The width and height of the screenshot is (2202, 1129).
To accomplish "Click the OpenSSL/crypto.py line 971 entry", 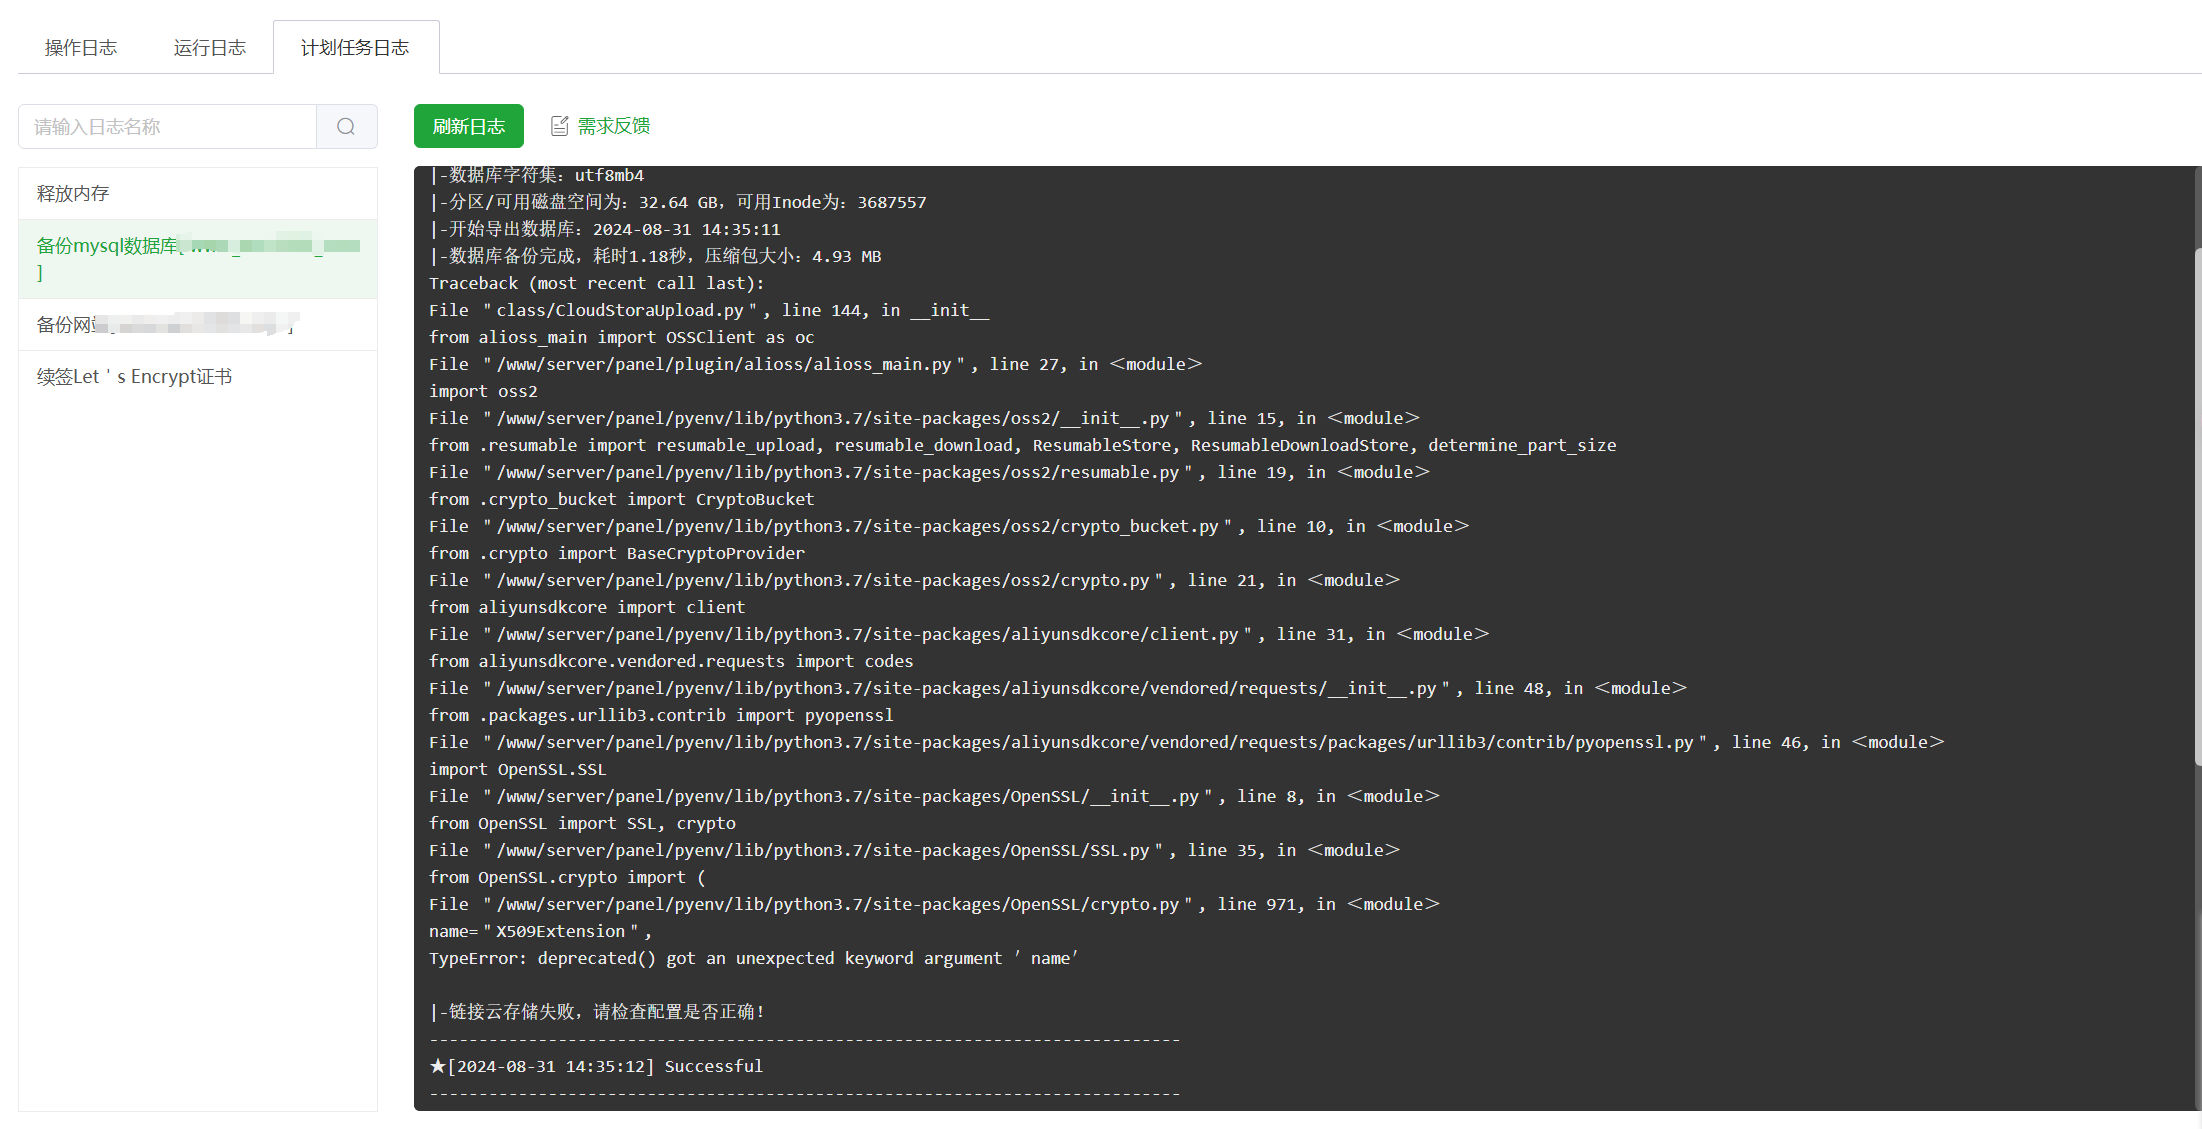I will pyautogui.click(x=934, y=904).
